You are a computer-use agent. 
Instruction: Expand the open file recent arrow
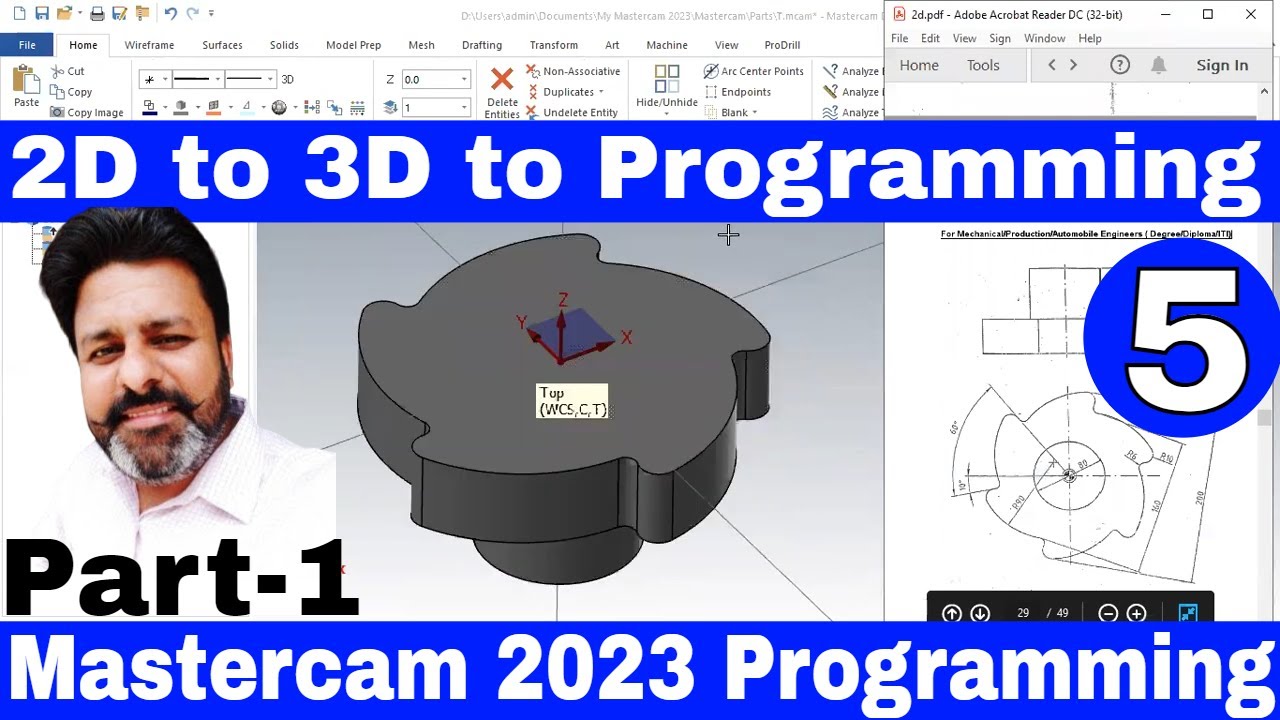[x=79, y=14]
